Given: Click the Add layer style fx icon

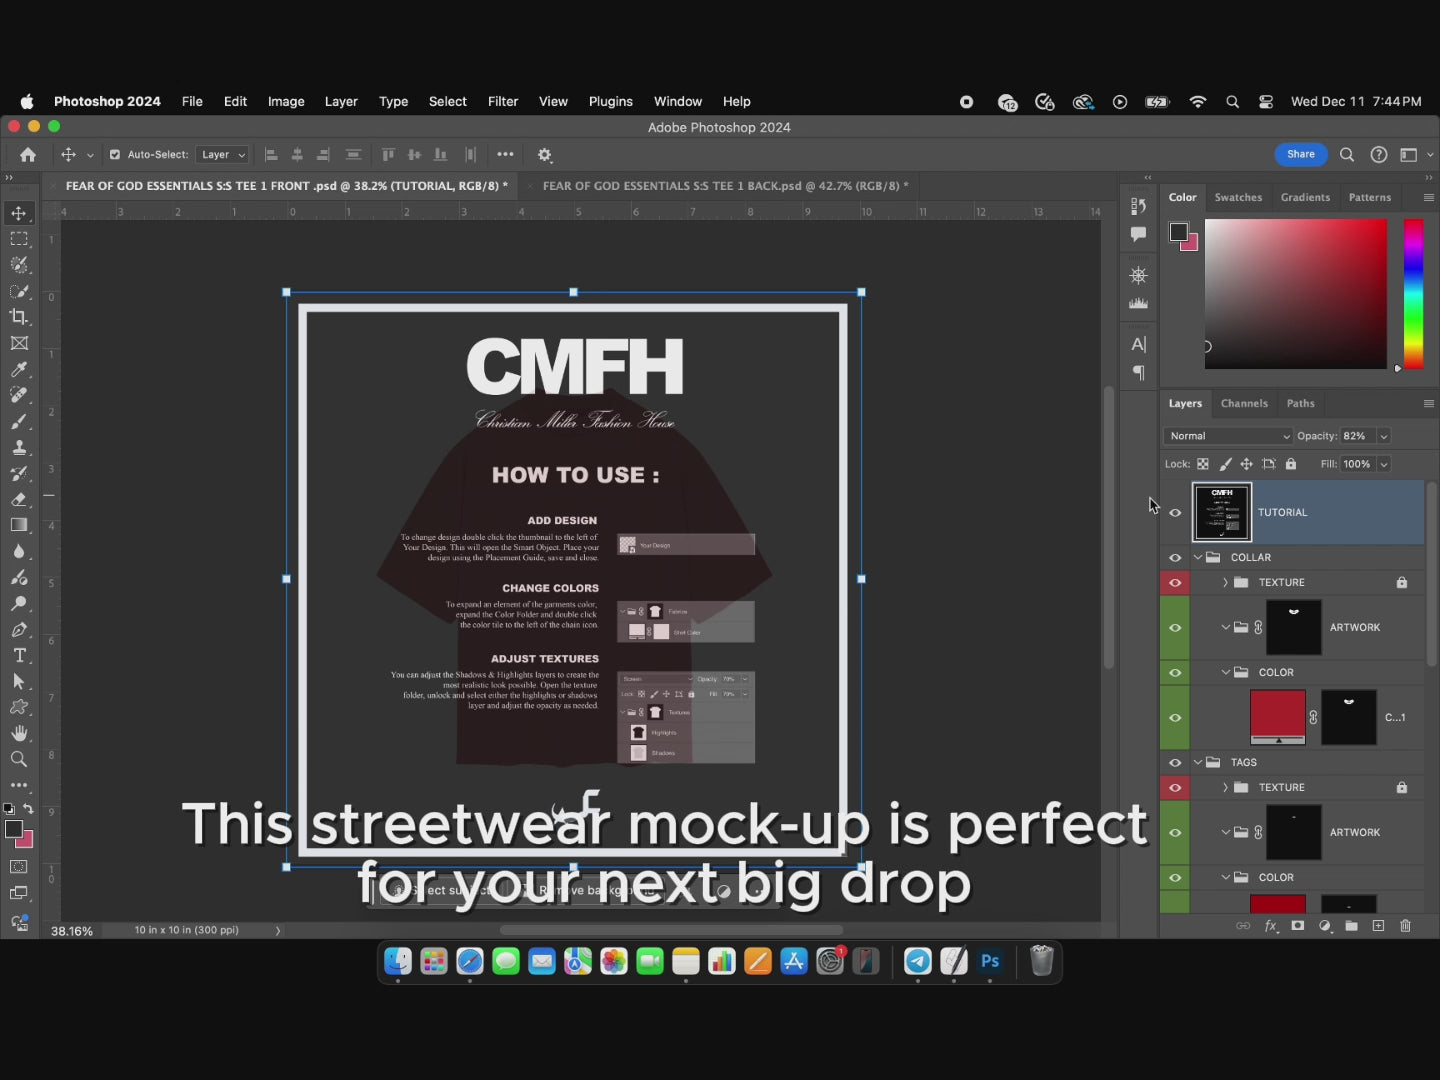Looking at the screenshot, I should tap(1271, 926).
